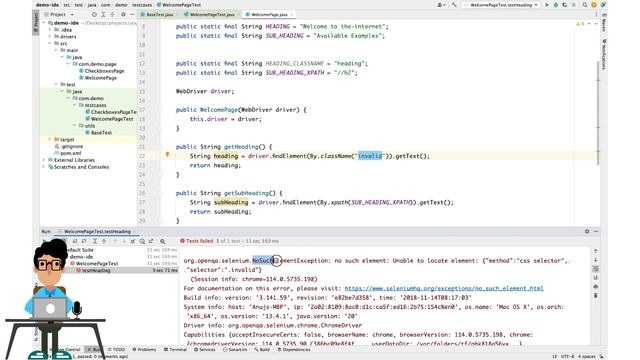Start debugging with the bug icon
This screenshot has height=360, width=640.
(556, 5)
